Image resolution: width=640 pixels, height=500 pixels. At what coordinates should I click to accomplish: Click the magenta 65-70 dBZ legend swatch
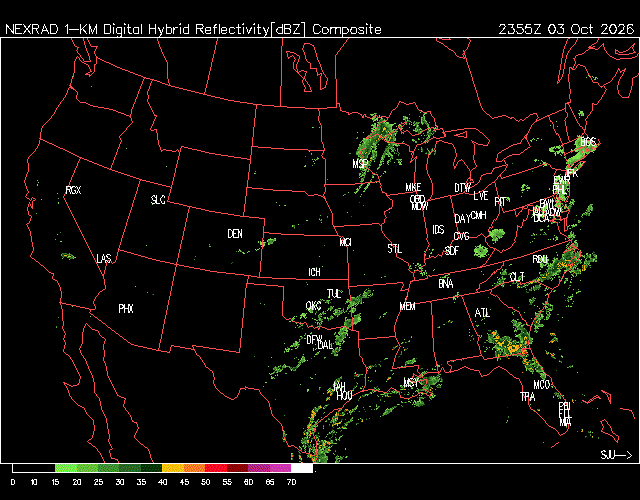click(280, 468)
